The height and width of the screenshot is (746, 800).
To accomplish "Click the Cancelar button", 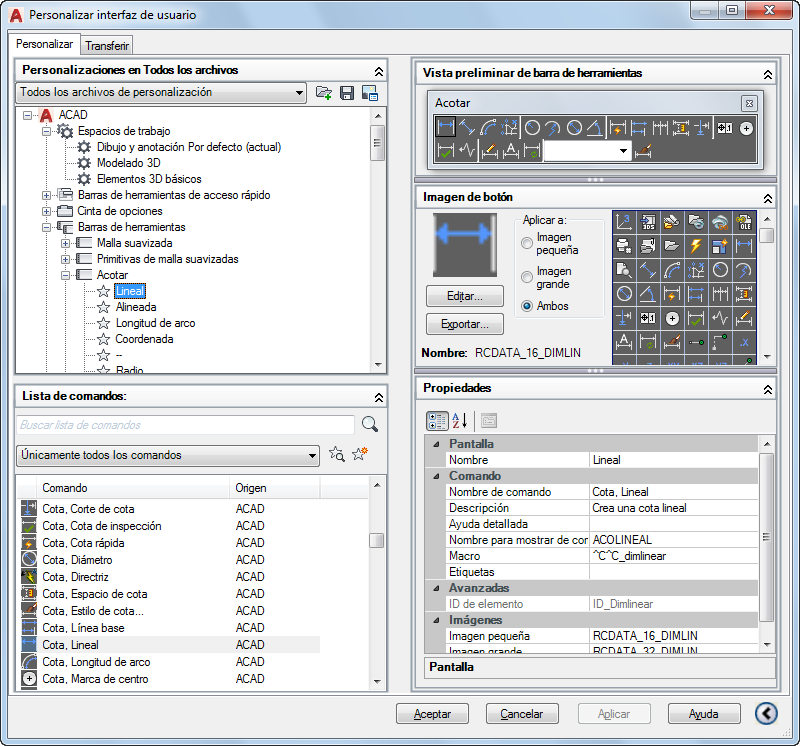I will (x=522, y=713).
